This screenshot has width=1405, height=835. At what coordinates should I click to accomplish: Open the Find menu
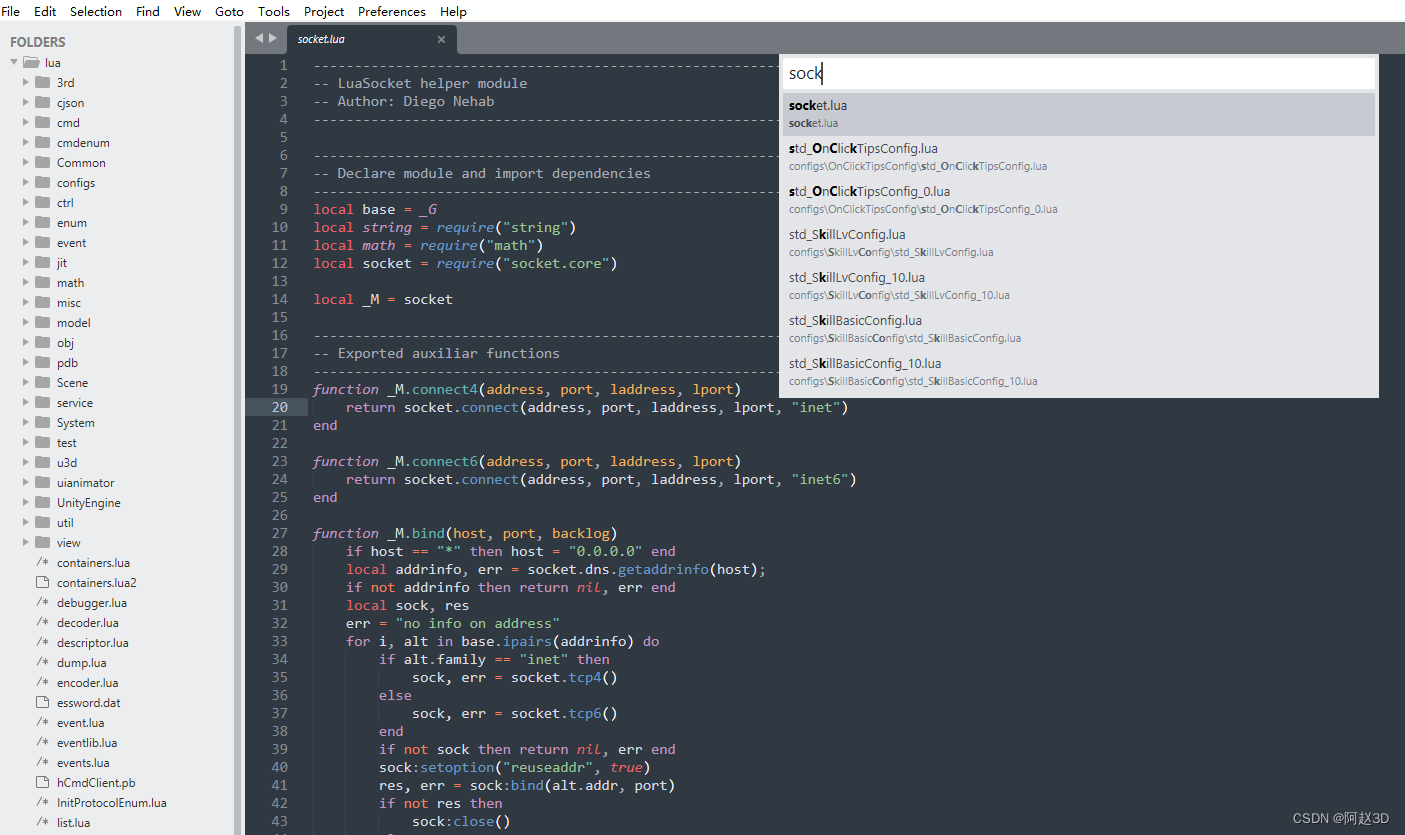tap(148, 11)
